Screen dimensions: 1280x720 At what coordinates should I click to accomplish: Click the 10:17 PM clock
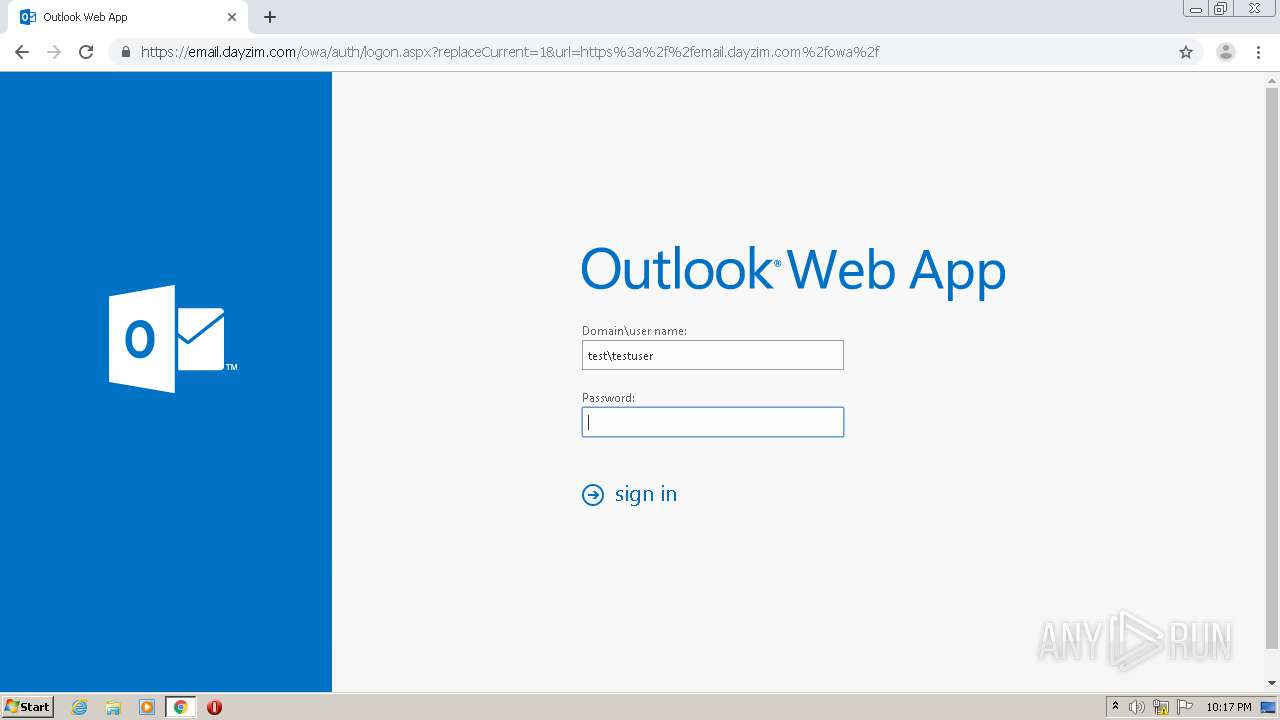click(x=1229, y=707)
